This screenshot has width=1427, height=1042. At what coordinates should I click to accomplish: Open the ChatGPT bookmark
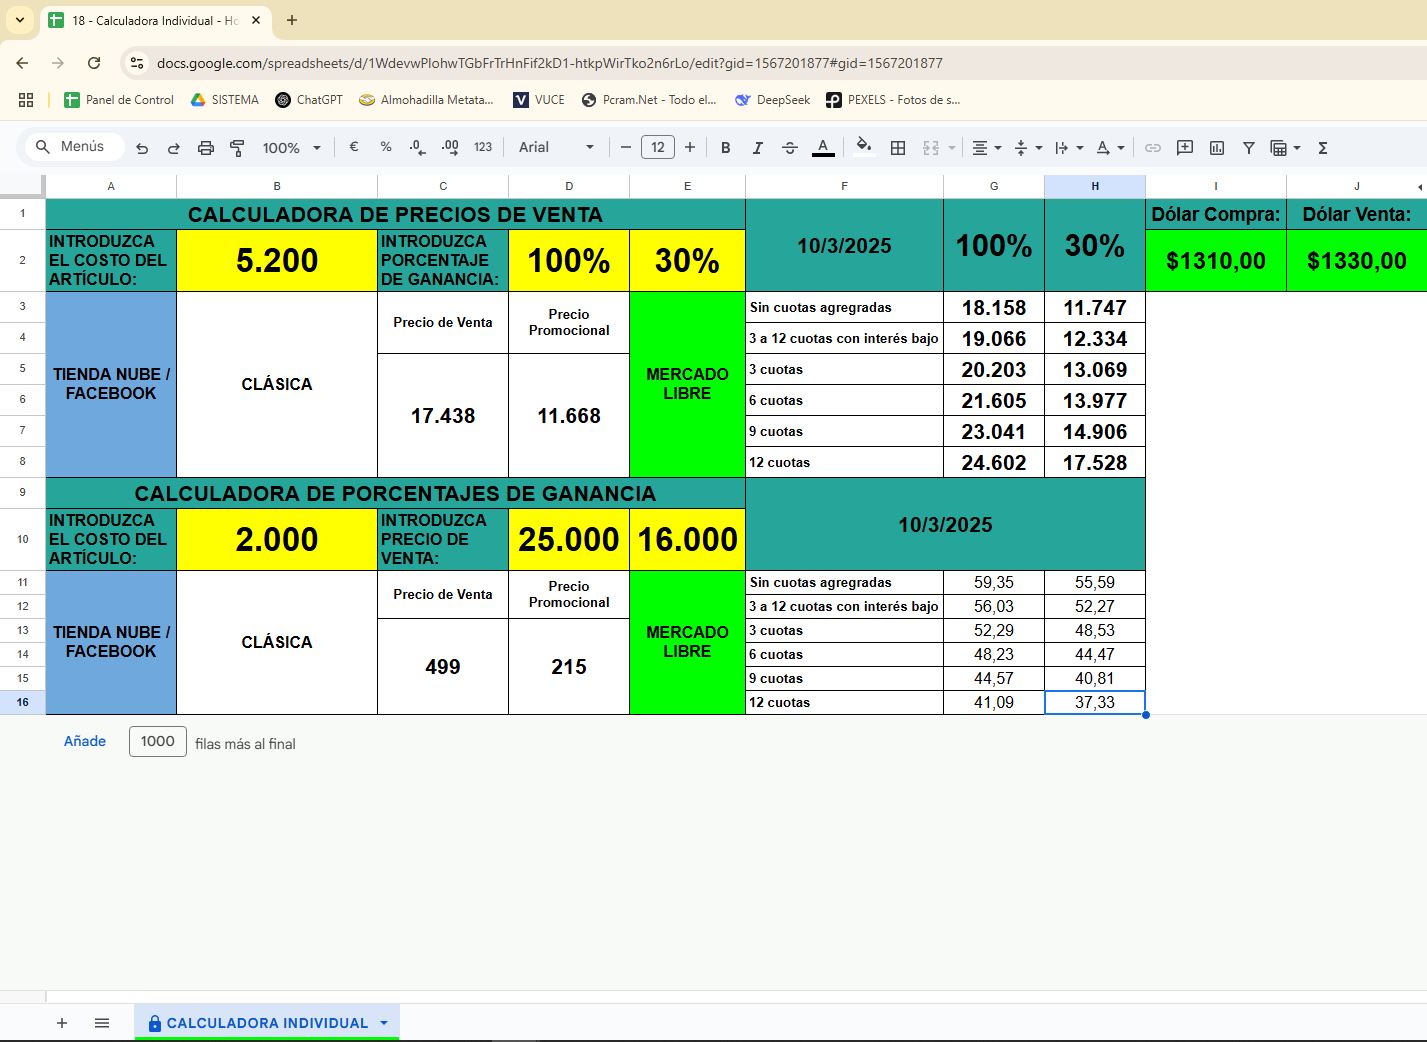(x=309, y=100)
